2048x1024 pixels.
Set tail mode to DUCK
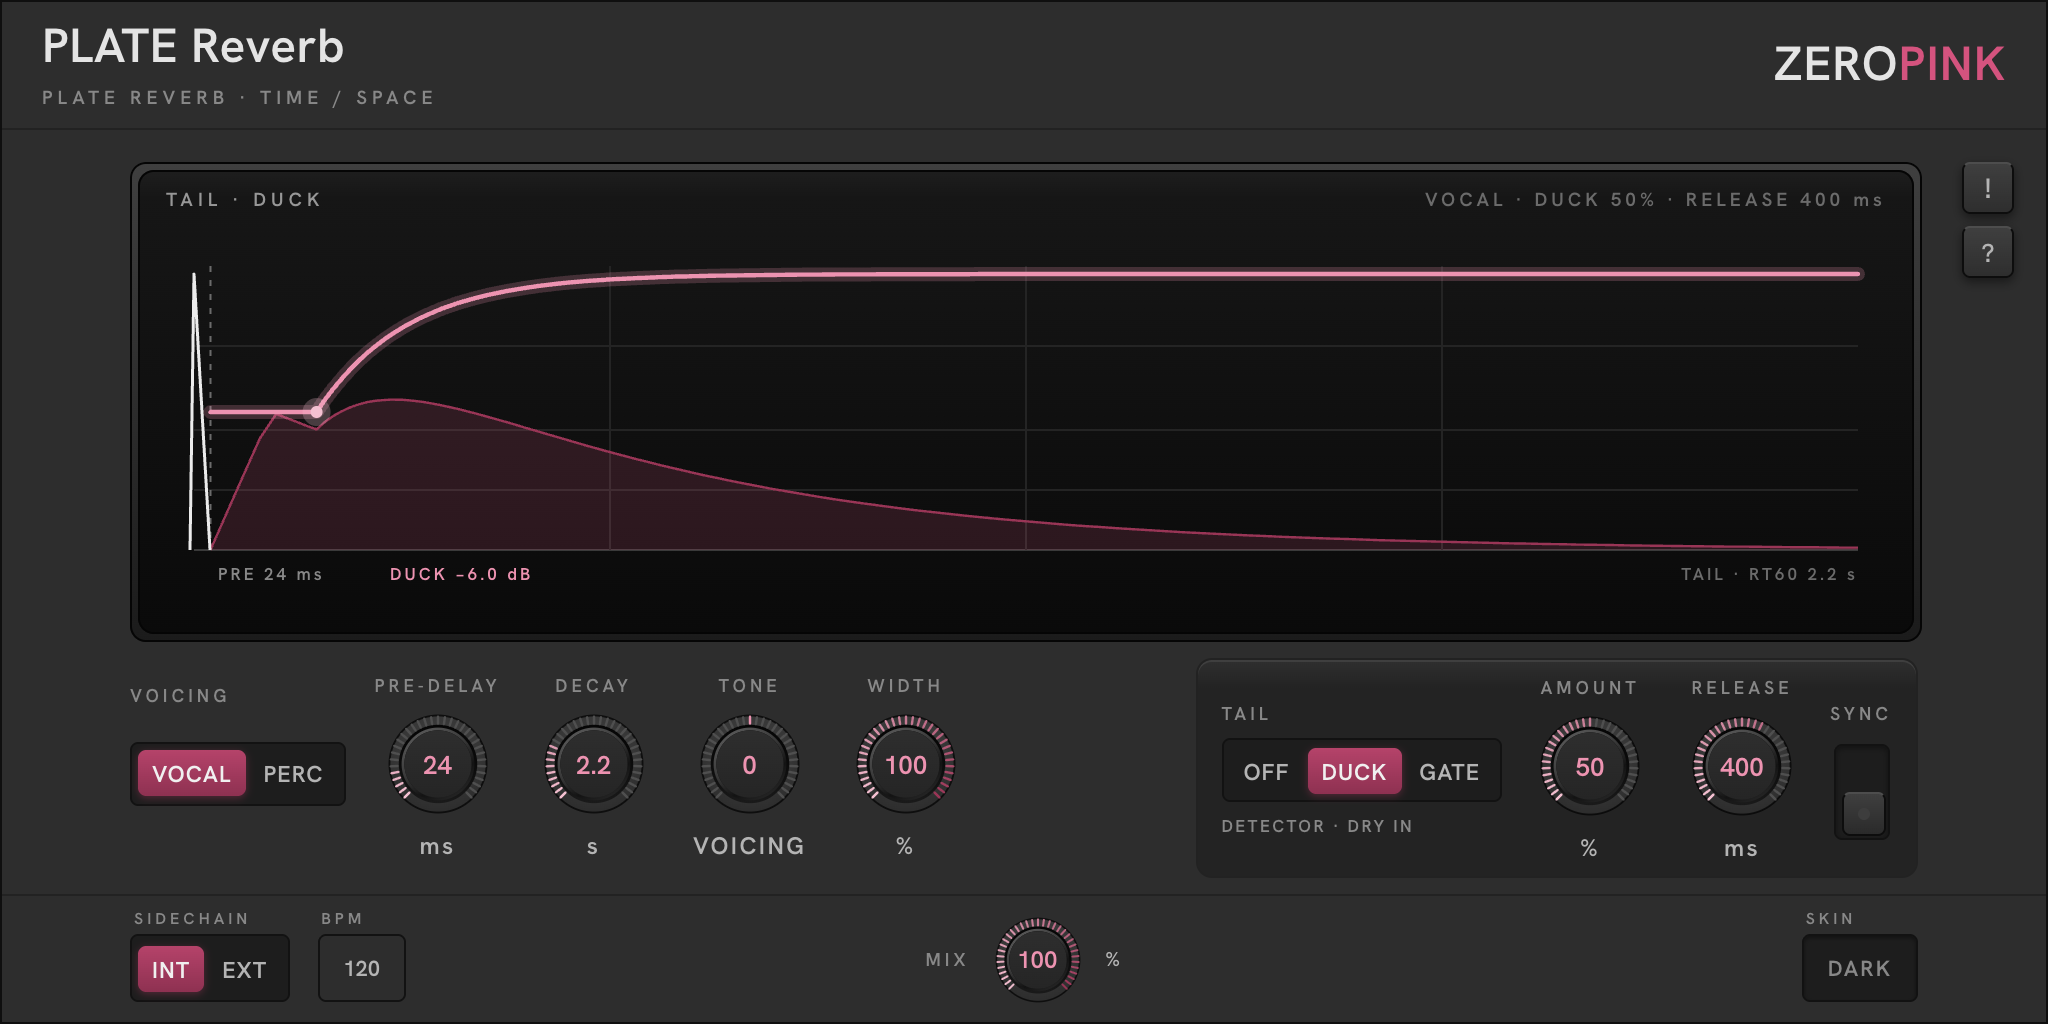tap(1354, 771)
